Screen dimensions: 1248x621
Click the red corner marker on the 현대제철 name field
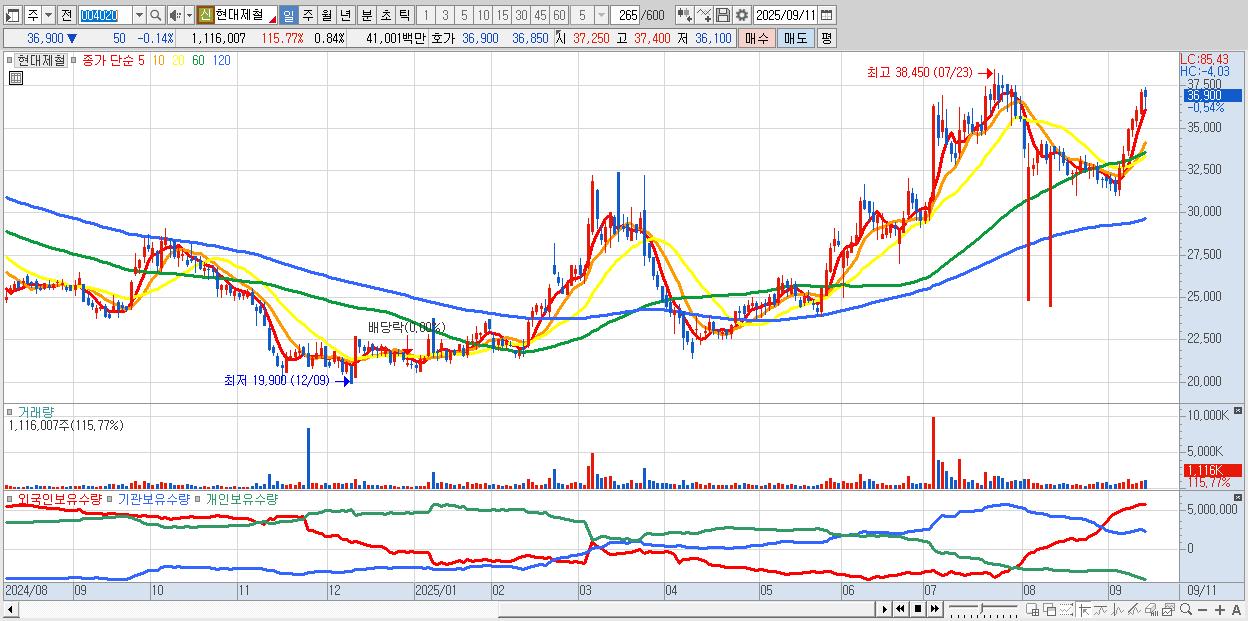[x=272, y=21]
